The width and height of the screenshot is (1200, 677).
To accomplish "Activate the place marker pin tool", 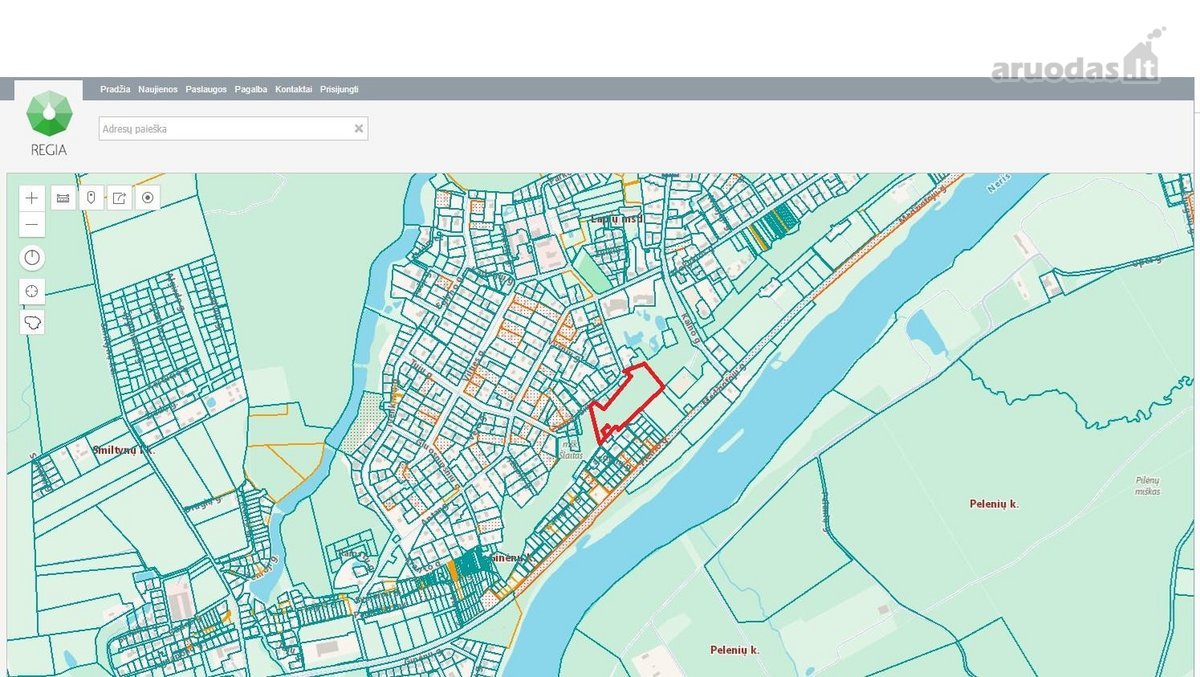I will pos(91,198).
